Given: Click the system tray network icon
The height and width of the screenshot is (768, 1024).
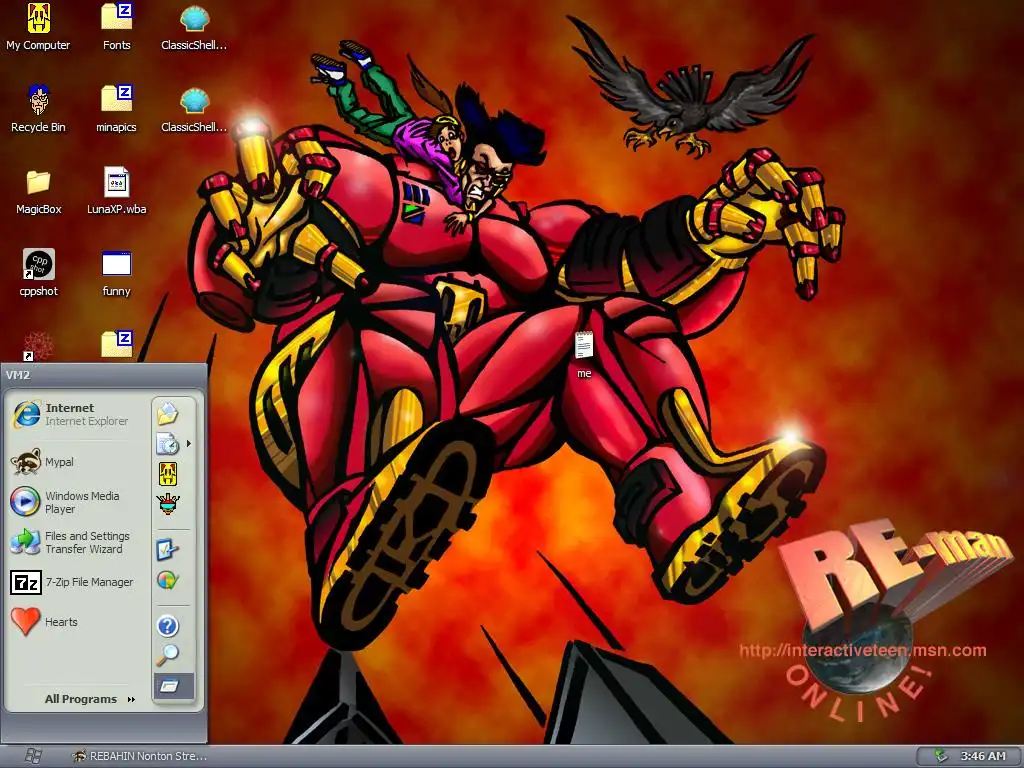Looking at the screenshot, I should 940,756.
